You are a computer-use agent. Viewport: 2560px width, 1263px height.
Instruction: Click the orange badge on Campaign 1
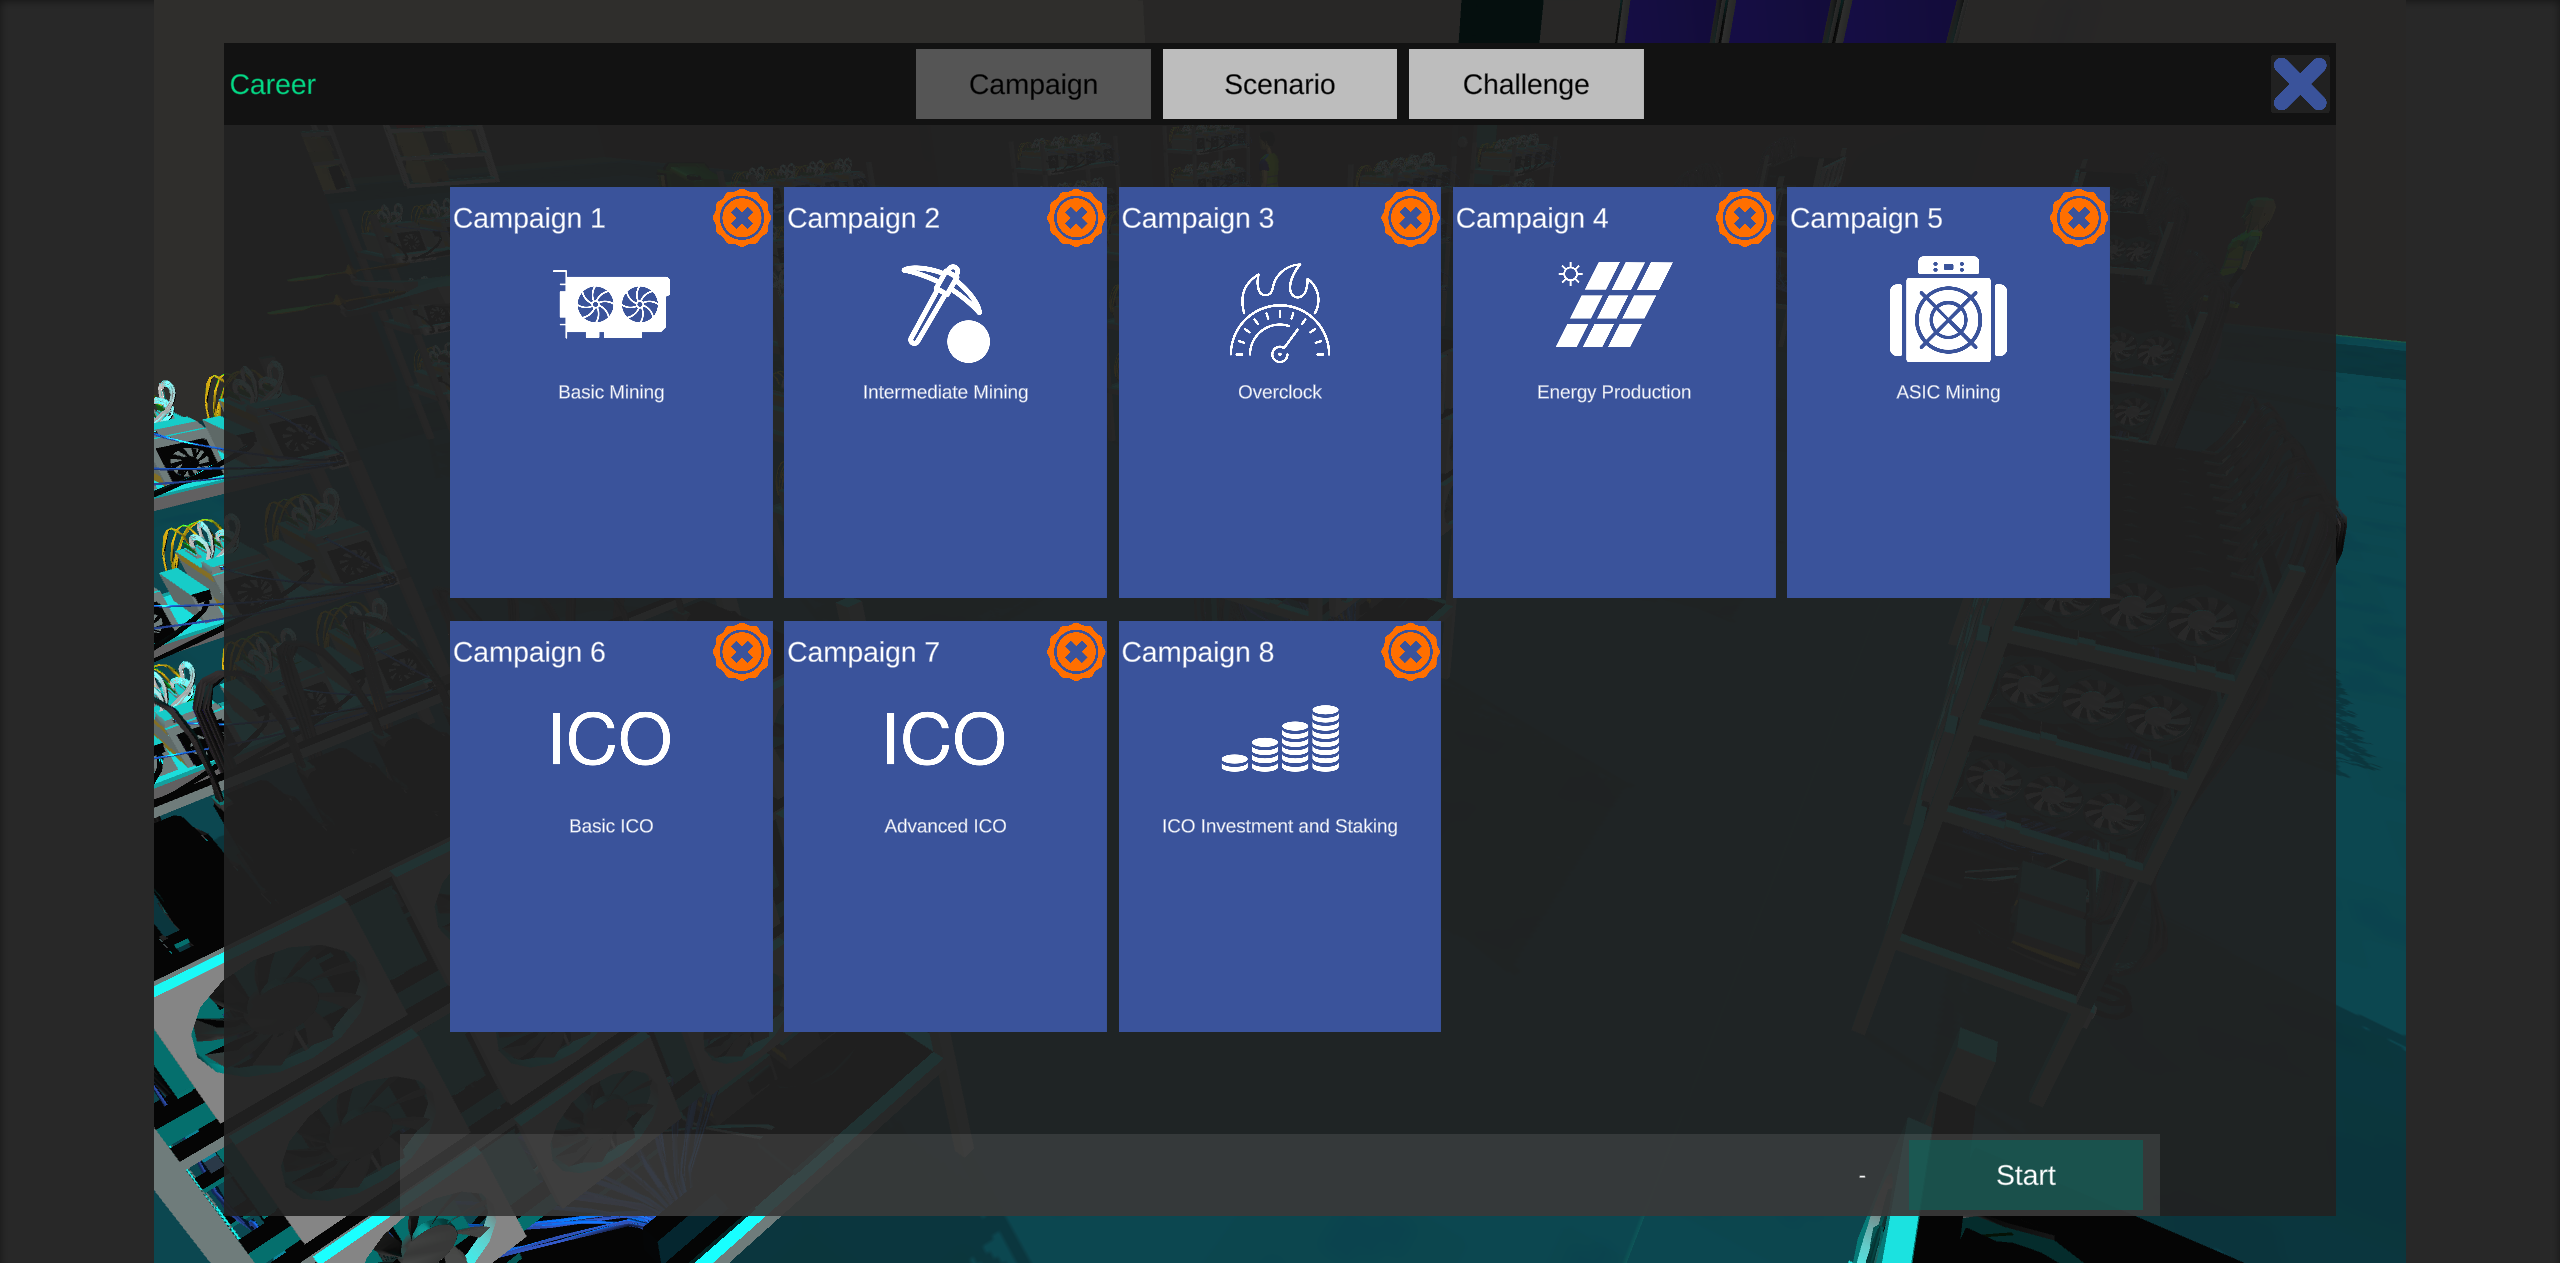pos(742,218)
